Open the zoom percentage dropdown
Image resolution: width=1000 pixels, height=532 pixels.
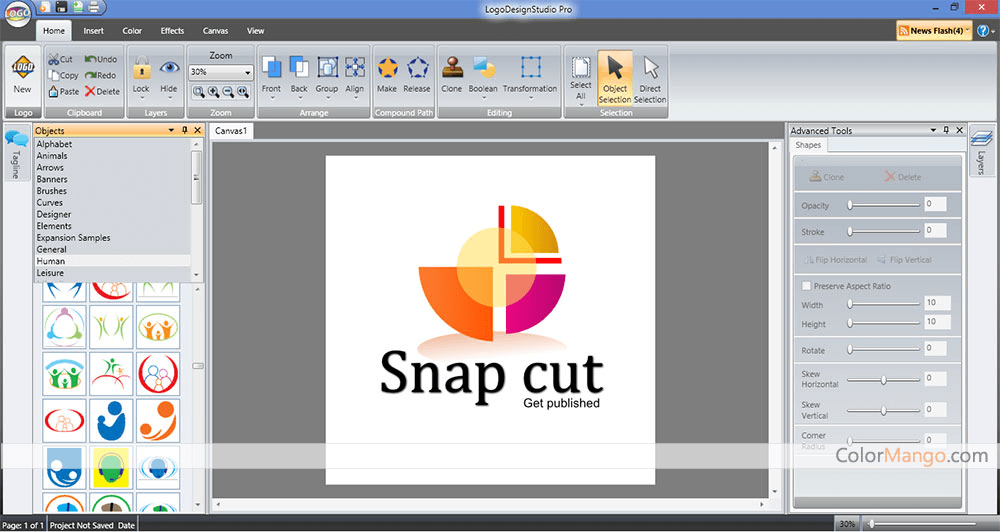247,72
